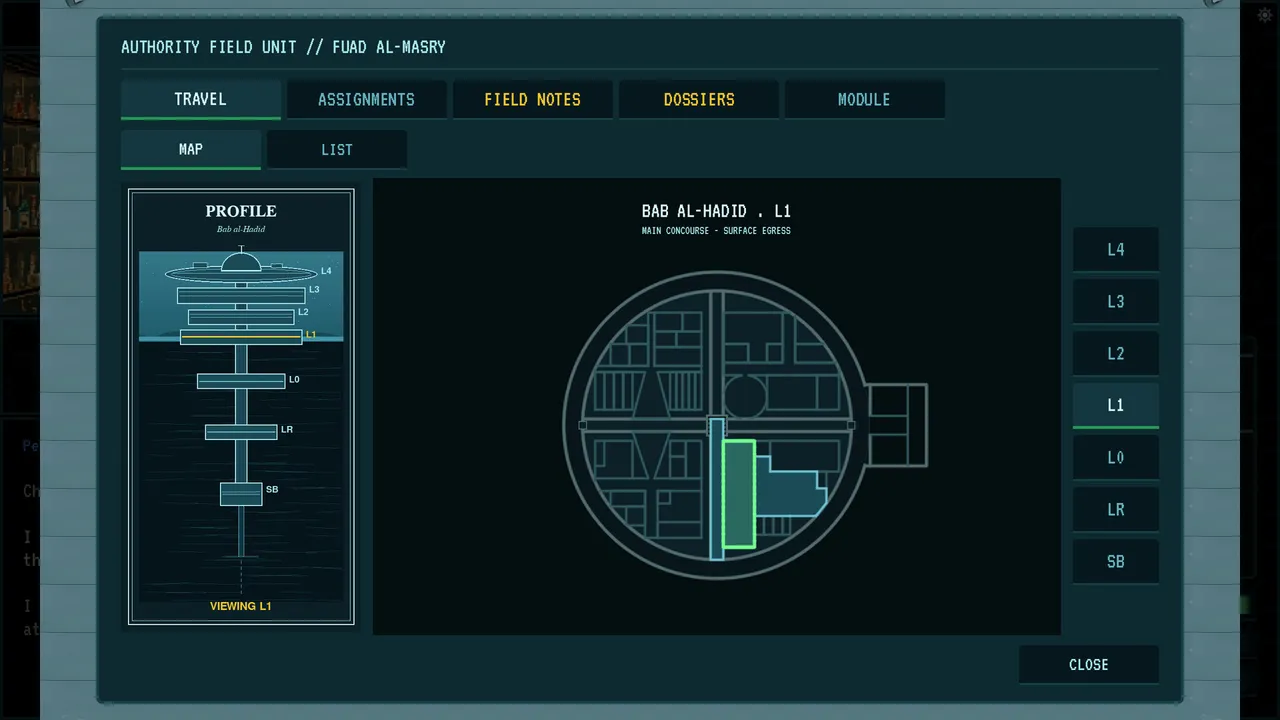Select the active L1 level button

point(1115,405)
